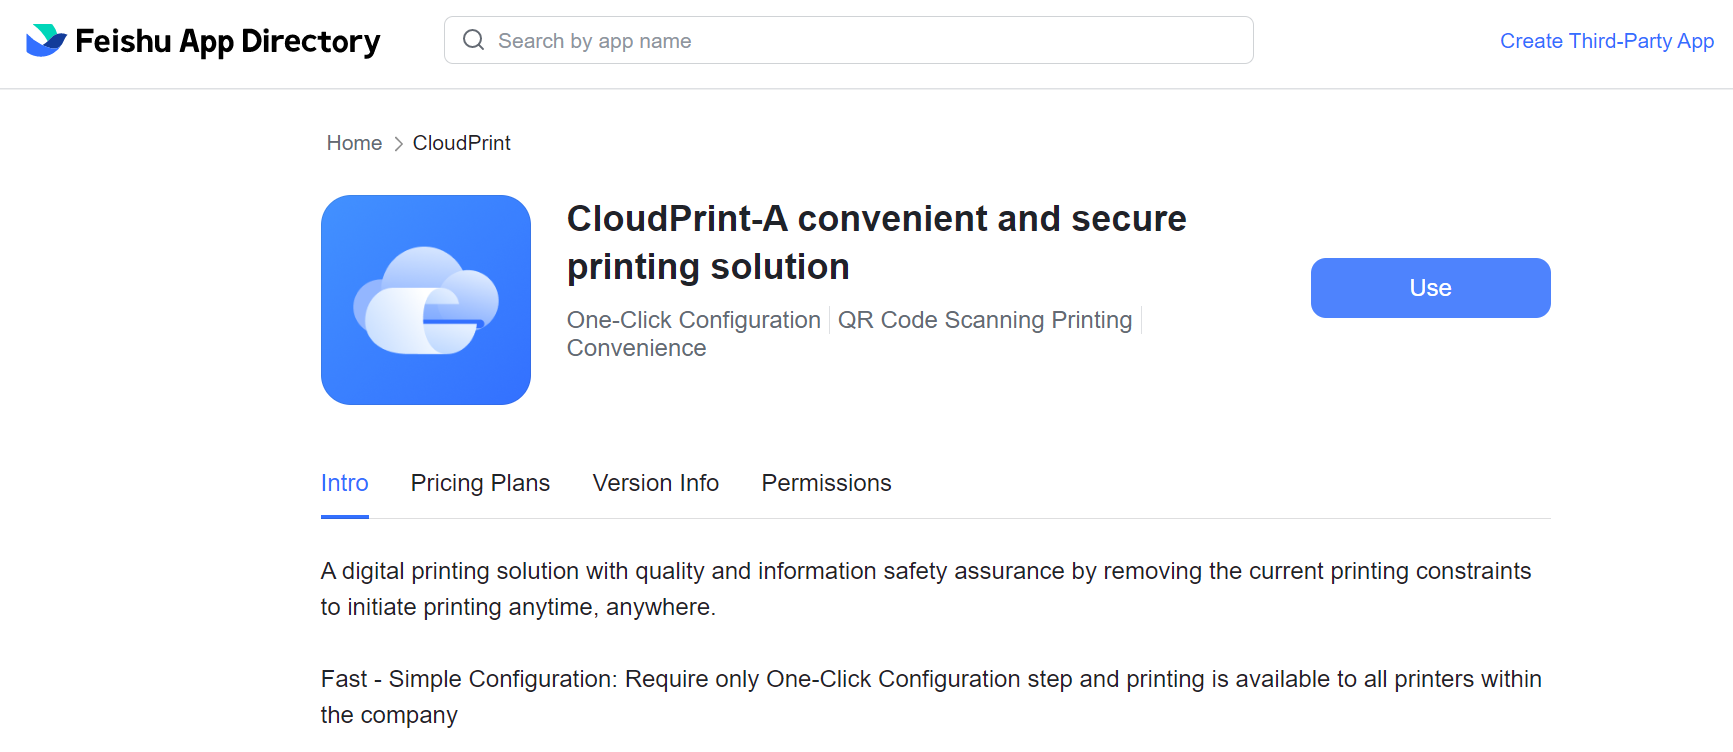Click the CloudPrint cloud app icon
The width and height of the screenshot is (1733, 752).
426,300
